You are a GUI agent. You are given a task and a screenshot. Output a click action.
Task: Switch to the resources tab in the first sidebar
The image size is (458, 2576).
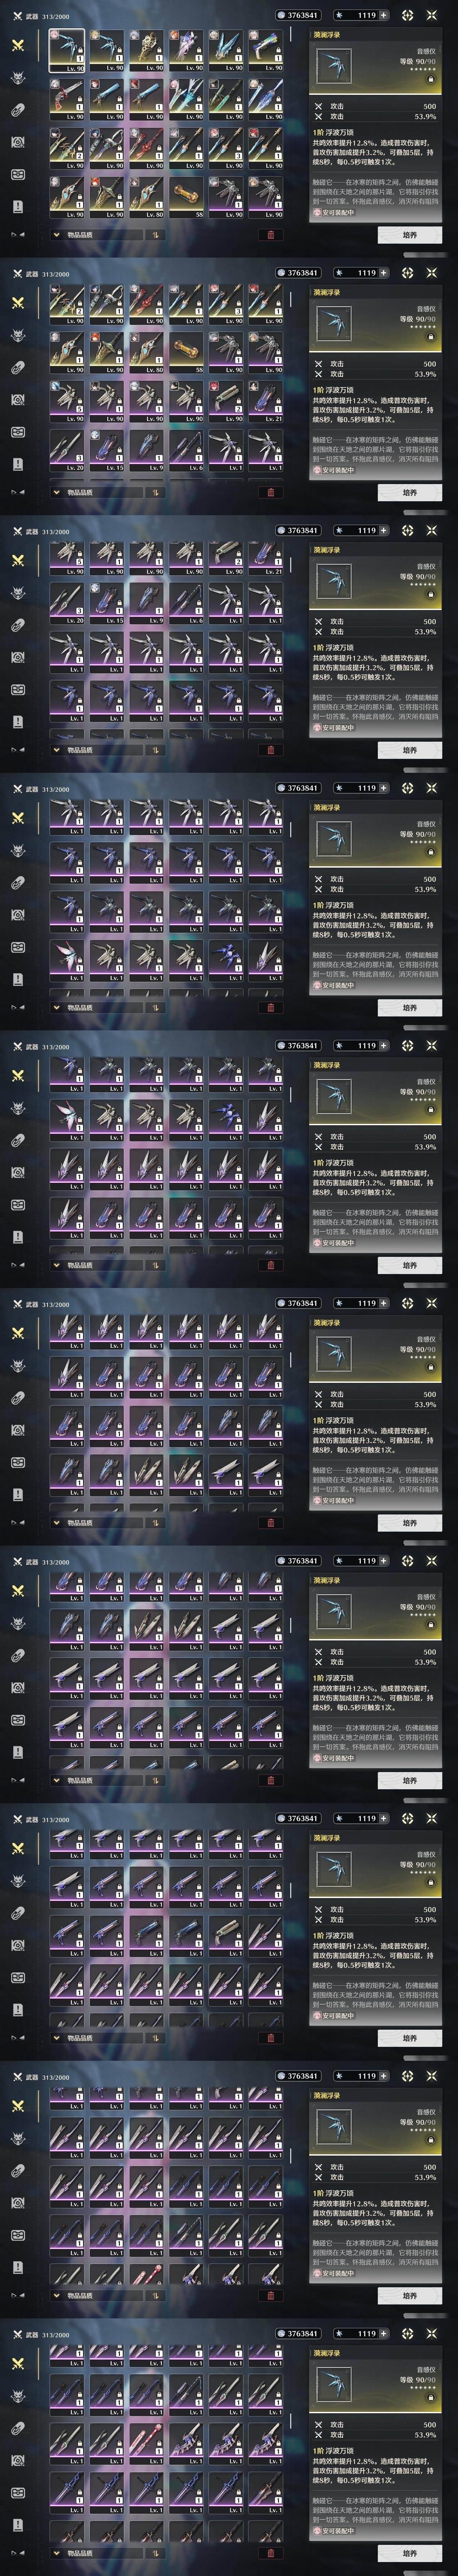[18, 142]
